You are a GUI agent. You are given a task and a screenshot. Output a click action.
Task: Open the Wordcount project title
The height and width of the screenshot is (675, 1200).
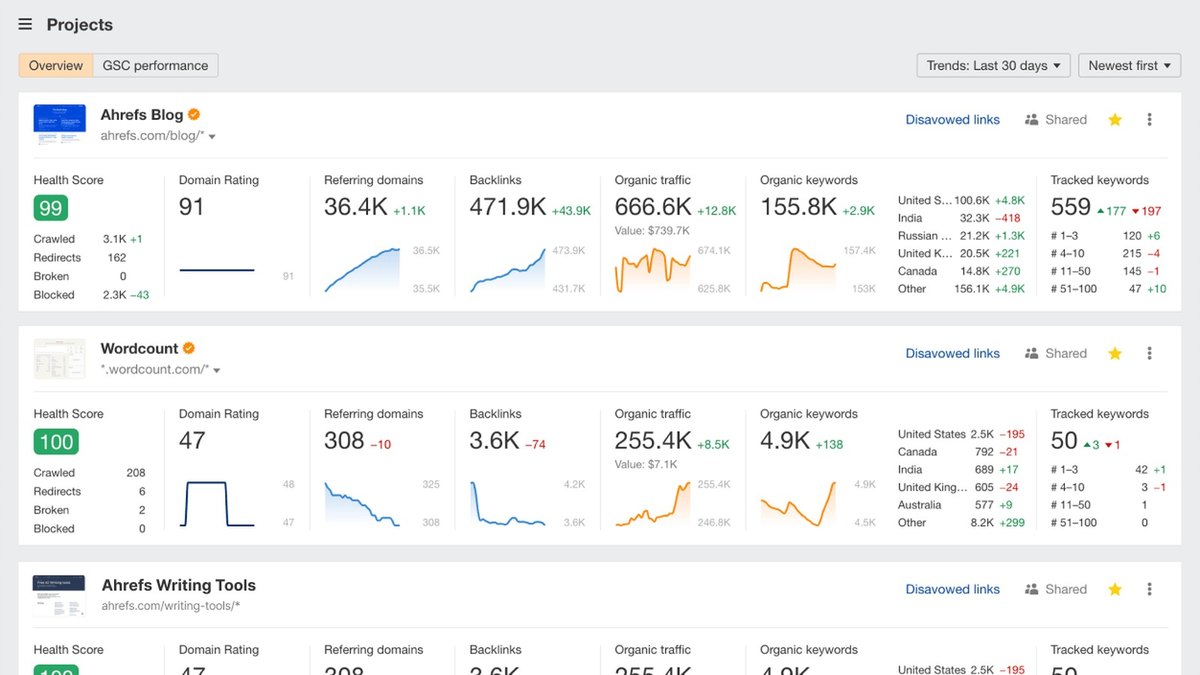pos(140,348)
